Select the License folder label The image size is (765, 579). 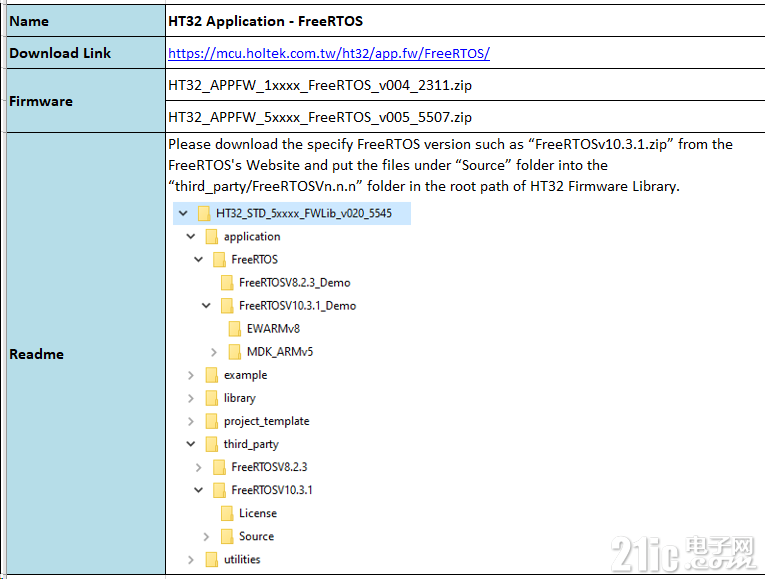coord(258,513)
